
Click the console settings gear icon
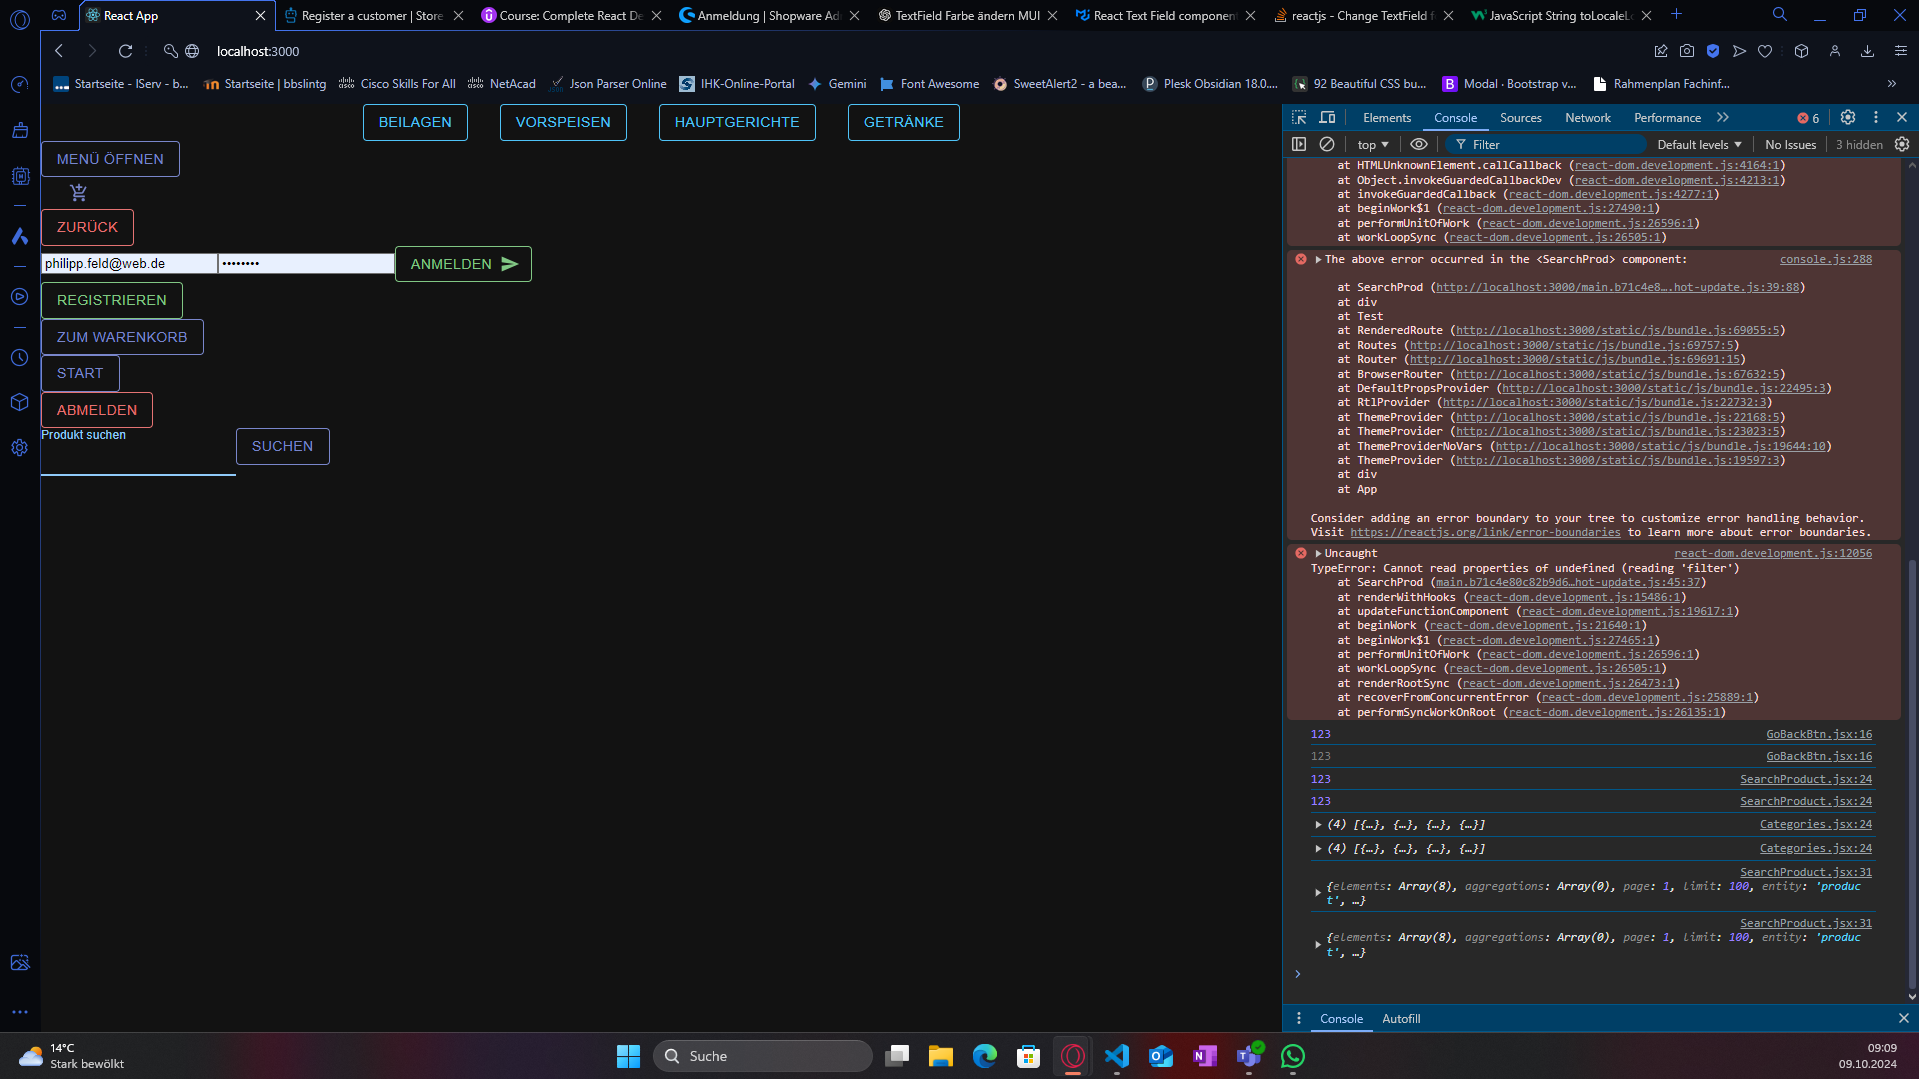[x=1902, y=145]
